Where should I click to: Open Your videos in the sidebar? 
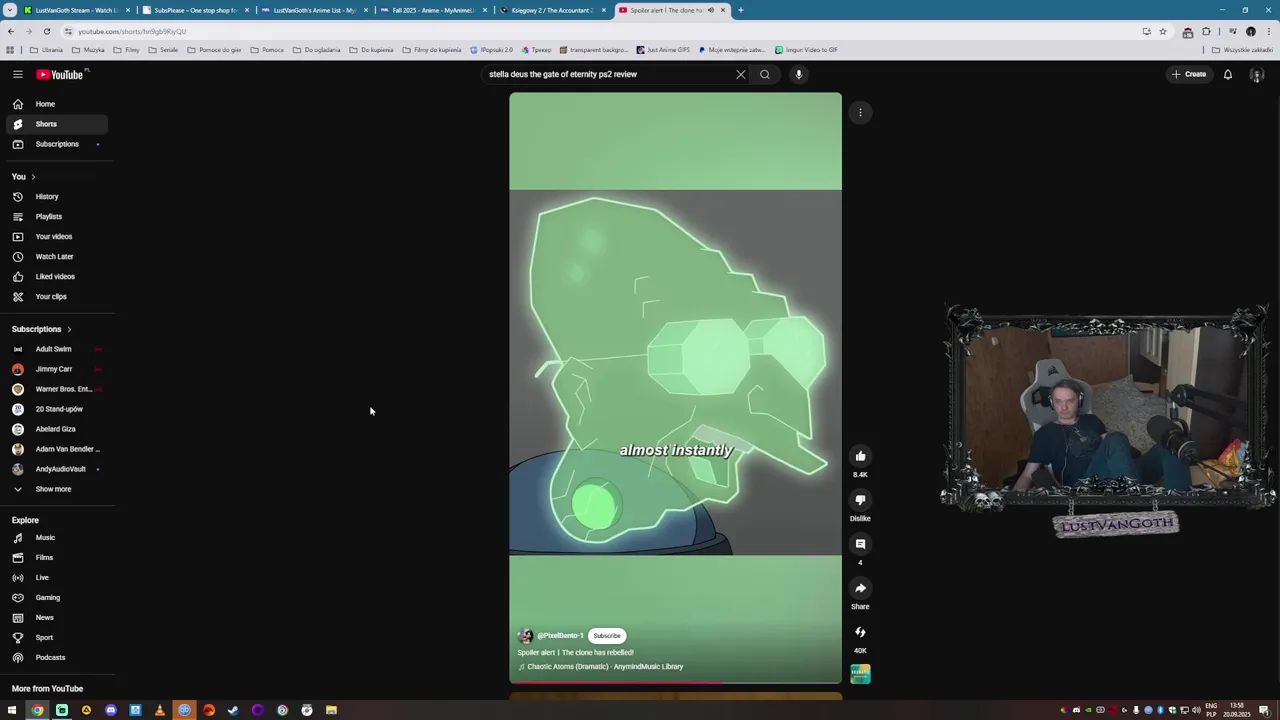pyautogui.click(x=56, y=237)
